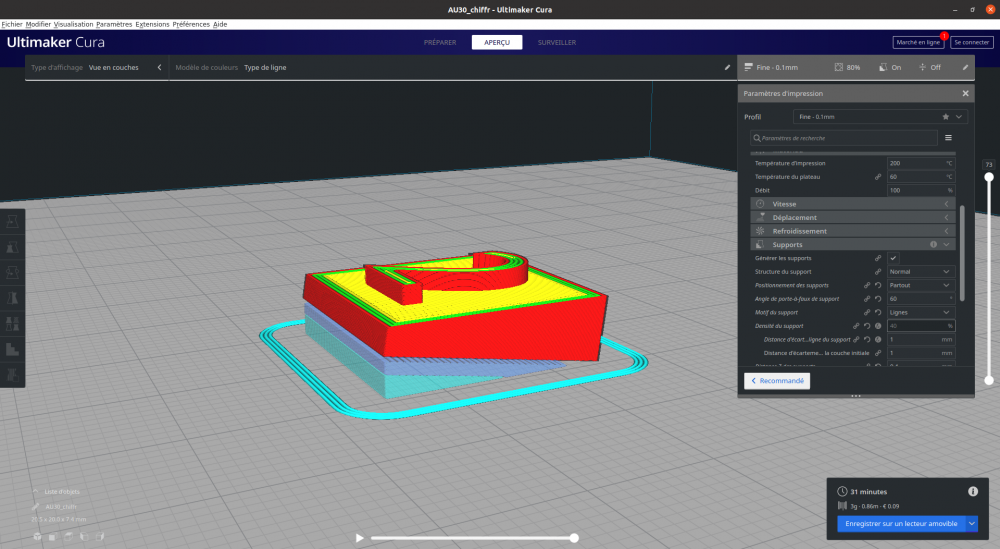1000x549 pixels.
Task: Click Se connecter button
Action: pyautogui.click(x=971, y=42)
